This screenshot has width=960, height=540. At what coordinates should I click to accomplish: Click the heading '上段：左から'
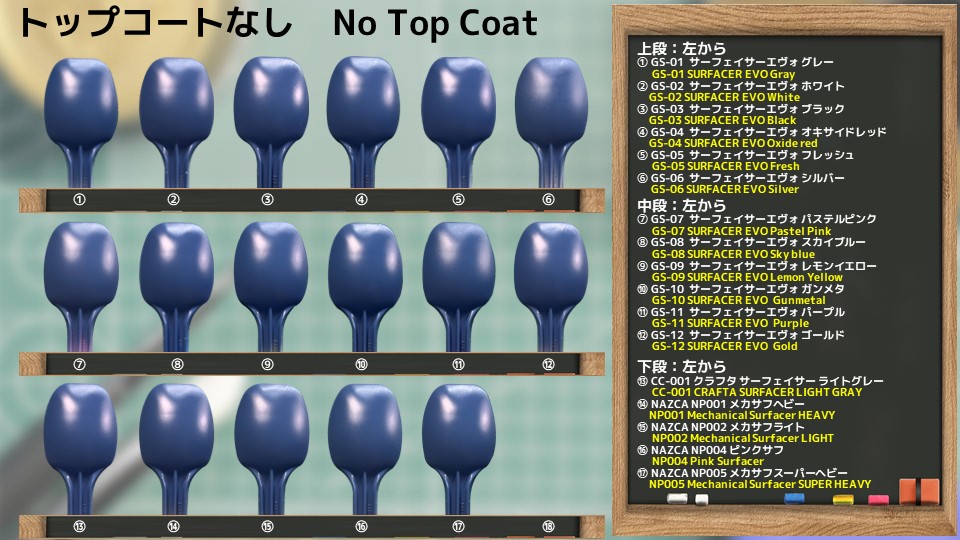tap(681, 48)
